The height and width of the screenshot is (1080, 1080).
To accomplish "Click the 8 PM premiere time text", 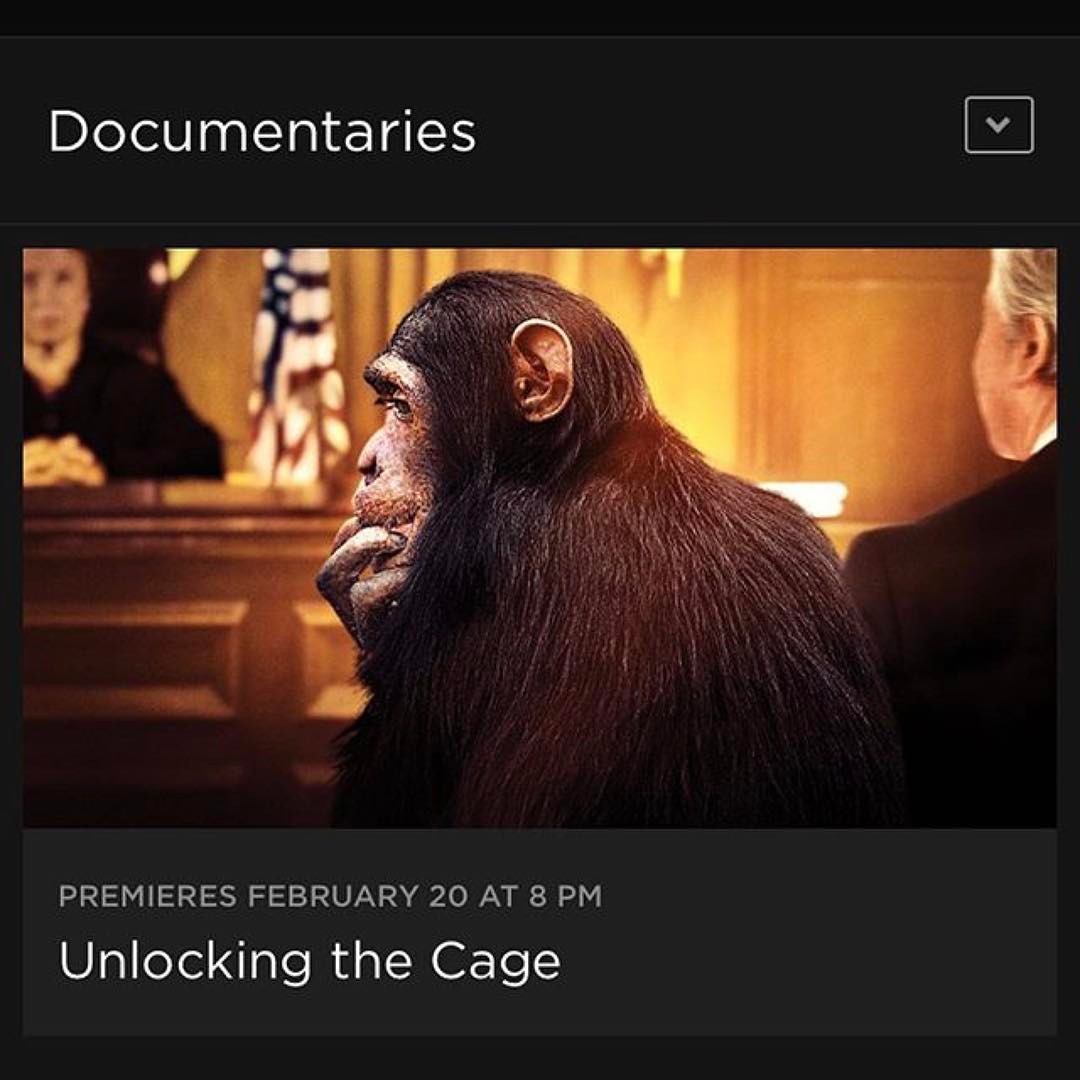I will pyautogui.click(x=565, y=896).
